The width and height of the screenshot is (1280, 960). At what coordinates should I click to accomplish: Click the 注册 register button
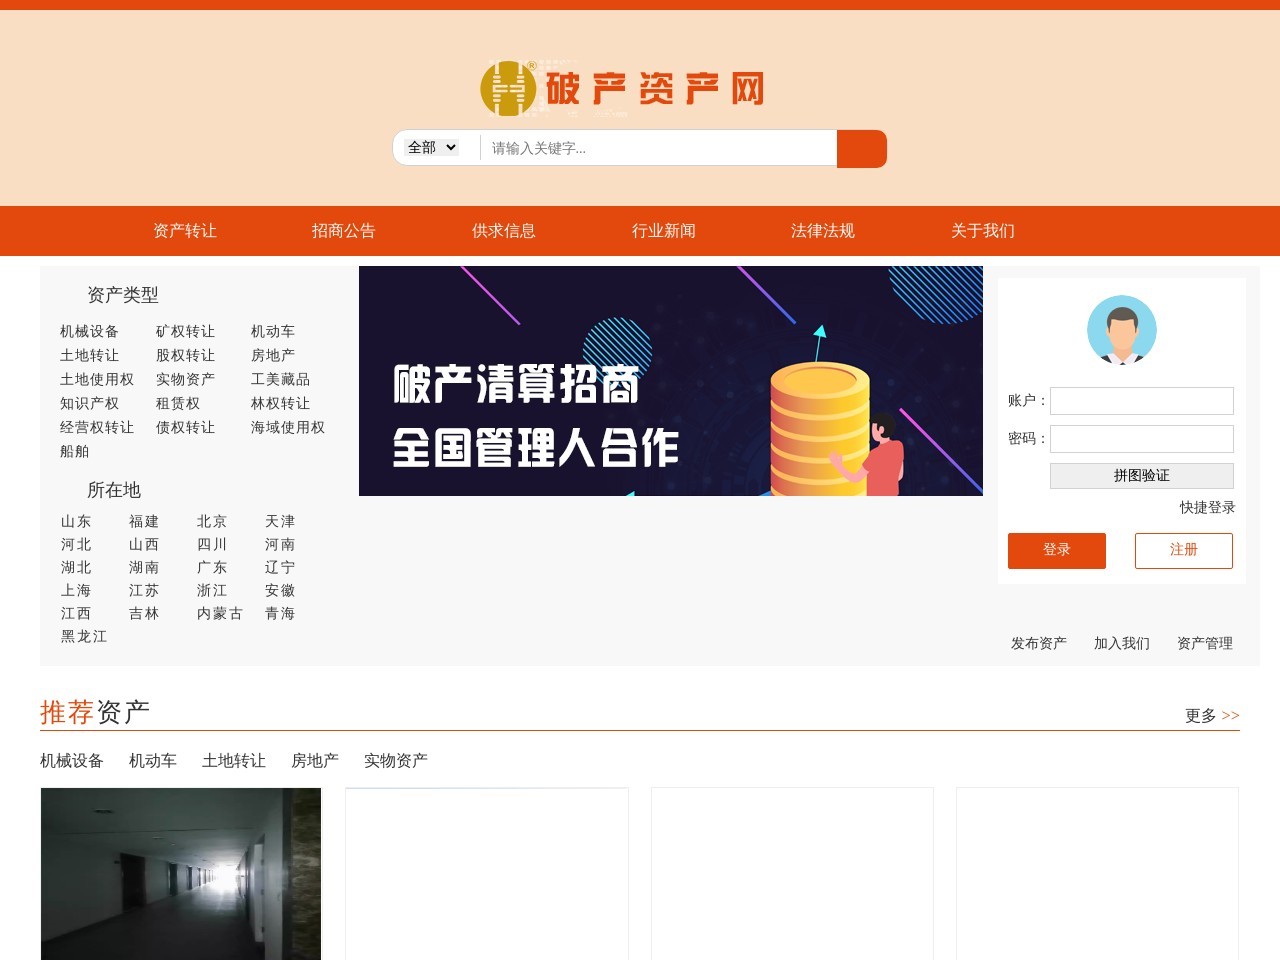1184,550
